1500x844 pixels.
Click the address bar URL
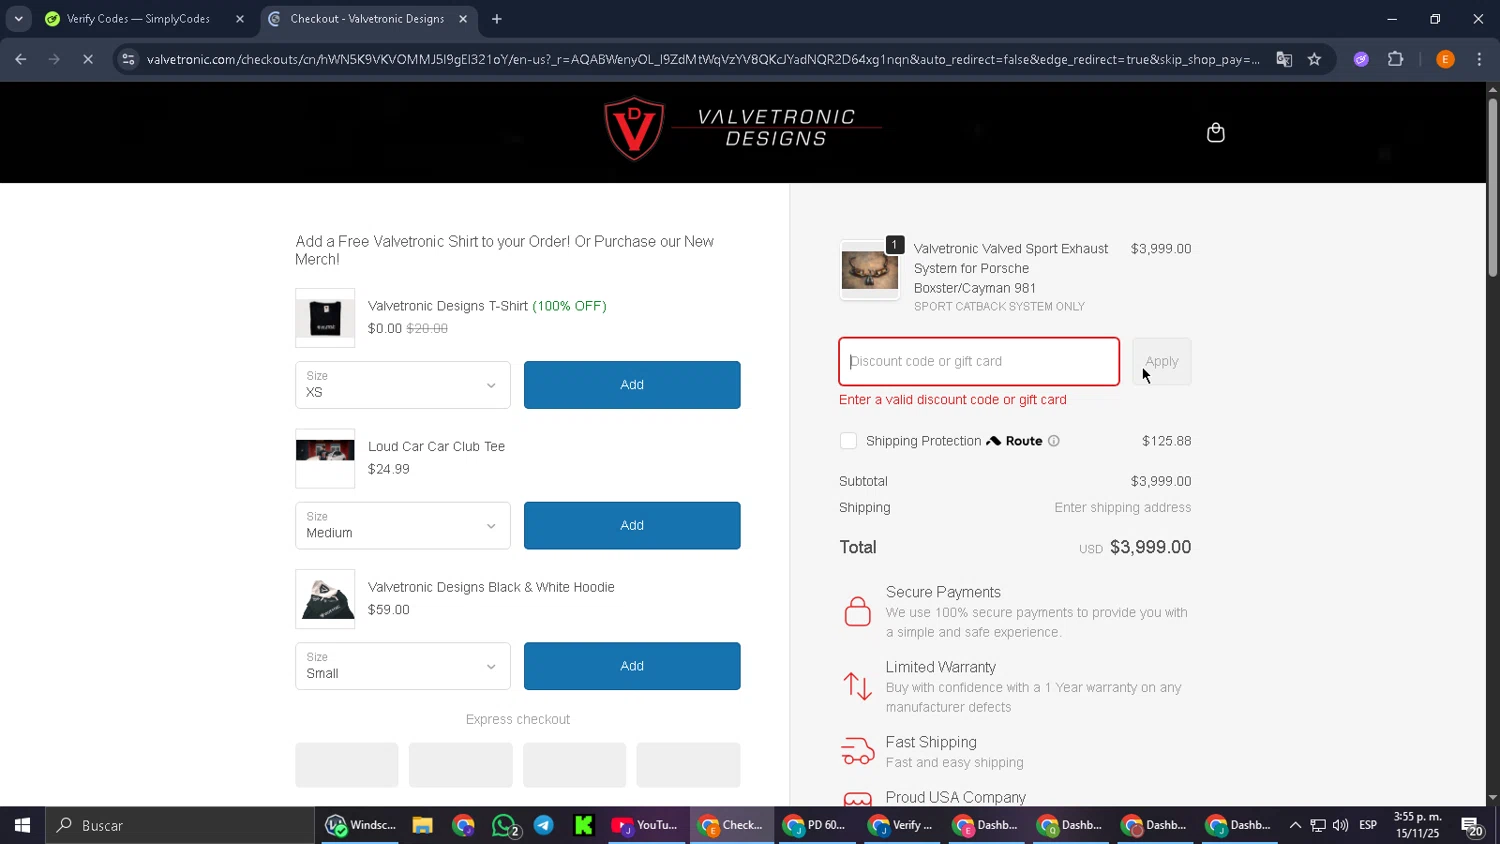pyautogui.click(x=703, y=59)
